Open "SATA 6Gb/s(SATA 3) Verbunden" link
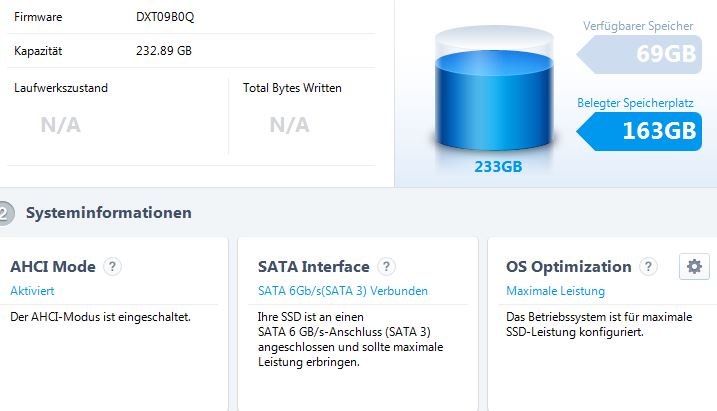The width and height of the screenshot is (717, 411). point(343,291)
